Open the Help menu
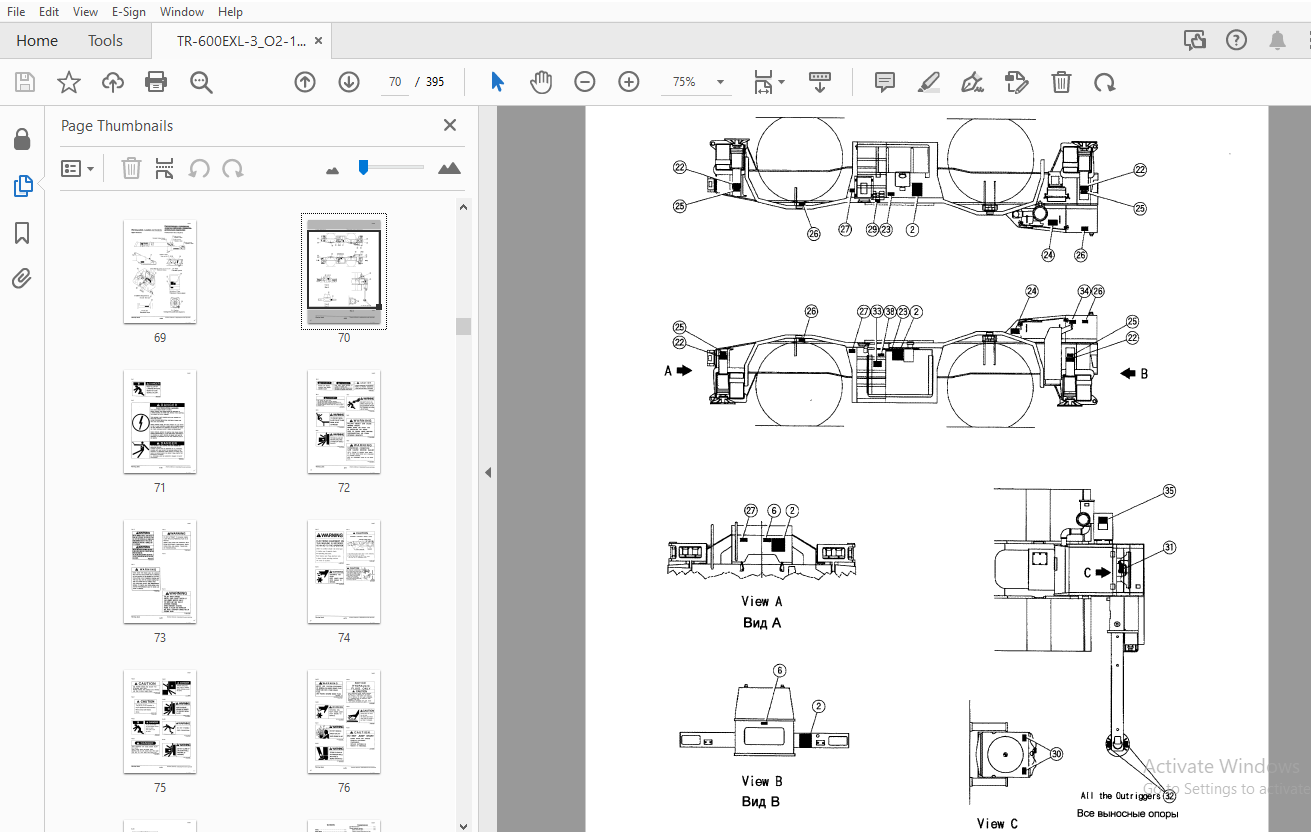The image size is (1311, 832). coord(230,11)
